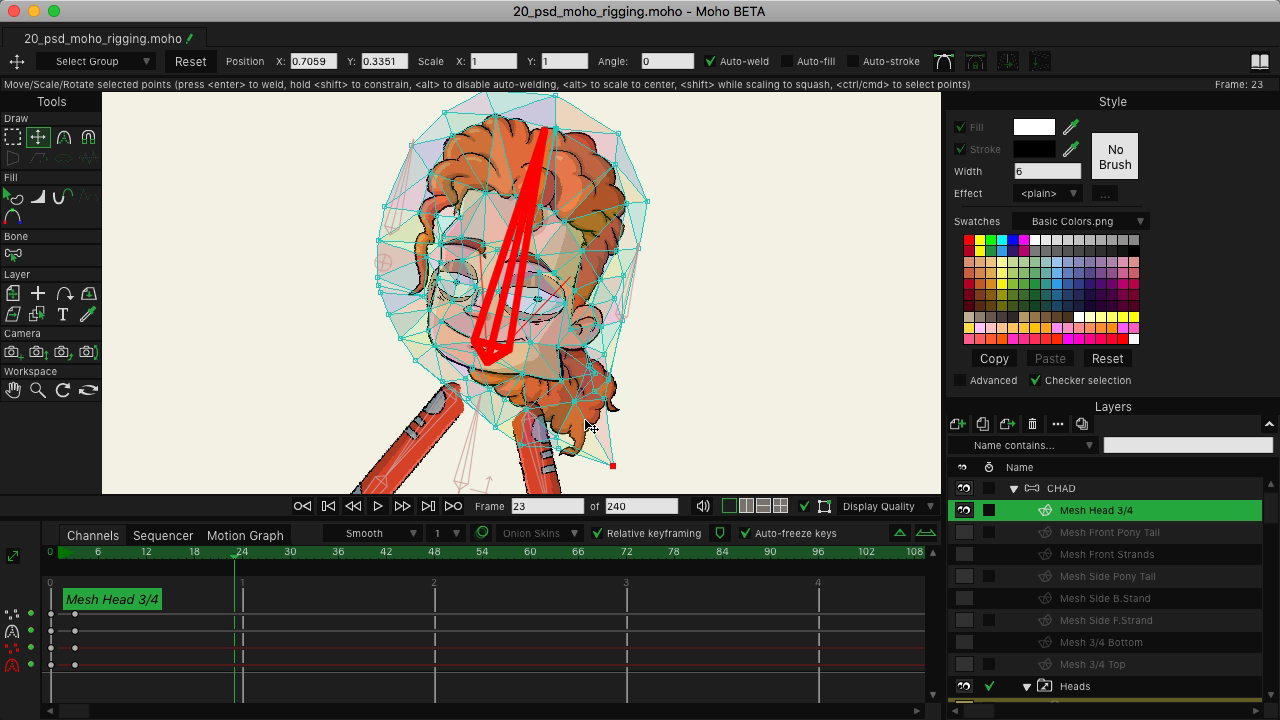Screen dimensions: 1280x720
Task: Click the new layer icon
Action: coord(957,424)
